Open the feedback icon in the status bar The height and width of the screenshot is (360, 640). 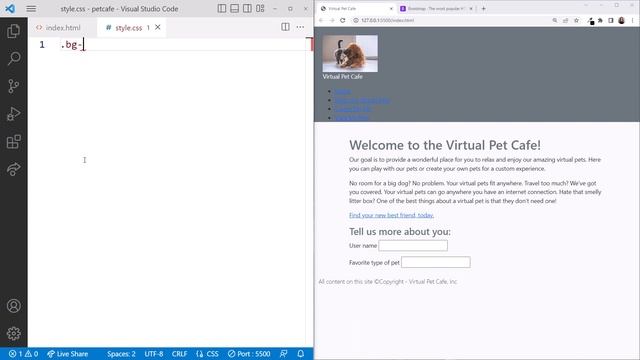pos(284,354)
